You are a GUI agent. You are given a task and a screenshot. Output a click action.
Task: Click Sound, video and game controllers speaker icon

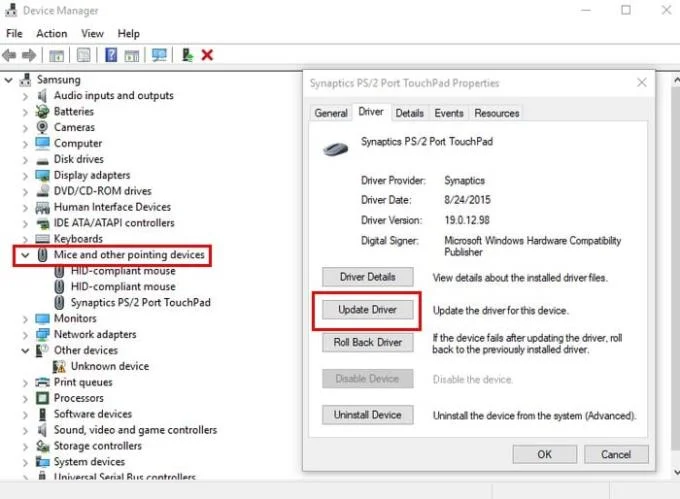(42, 430)
